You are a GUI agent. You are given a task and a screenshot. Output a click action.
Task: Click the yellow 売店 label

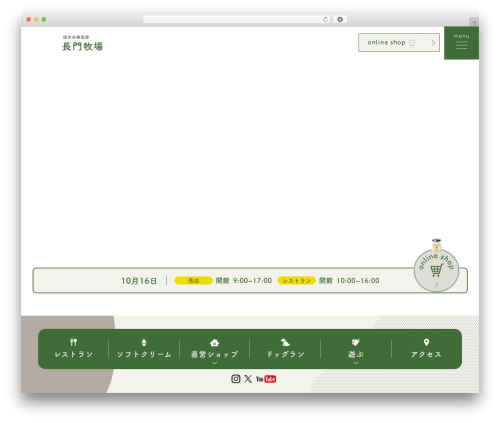193,281
